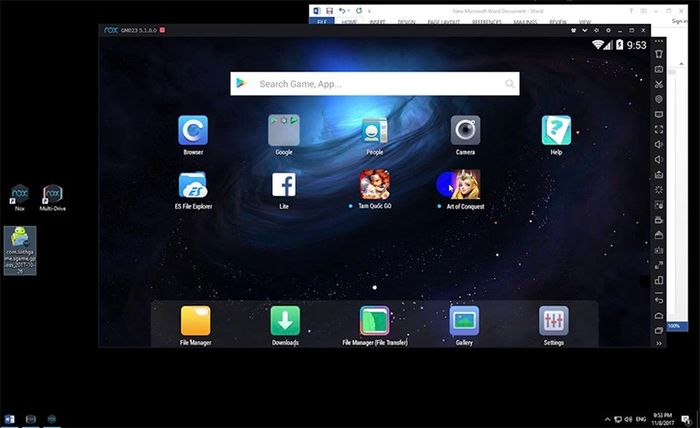This screenshot has height=428, width=700.
Task: Select the APK file on desktop
Action: point(20,250)
